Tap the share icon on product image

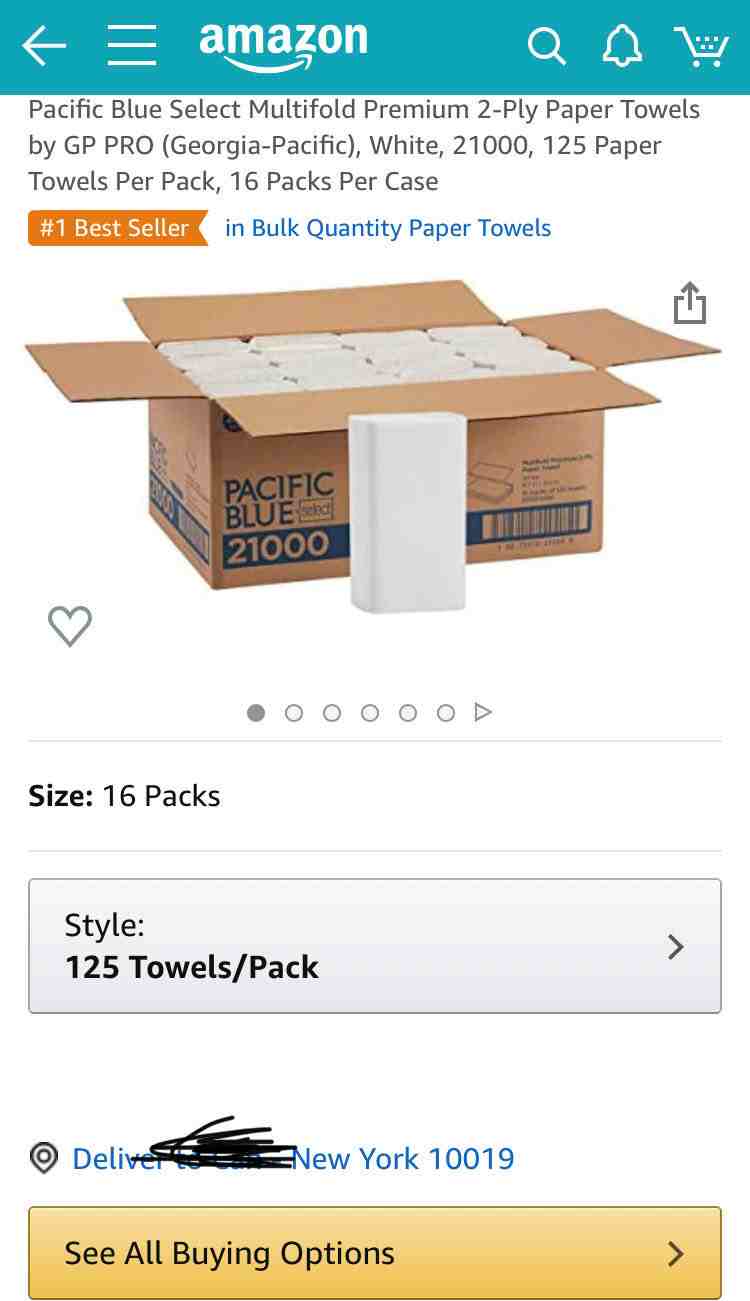click(x=689, y=303)
